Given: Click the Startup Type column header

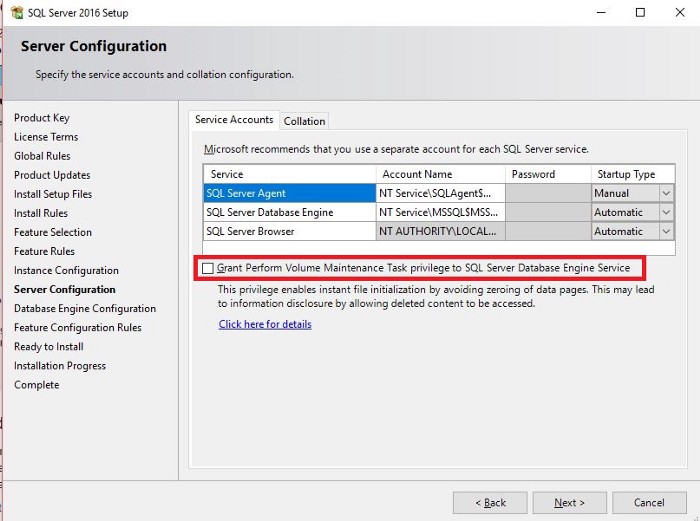Looking at the screenshot, I should pyautogui.click(x=633, y=174).
